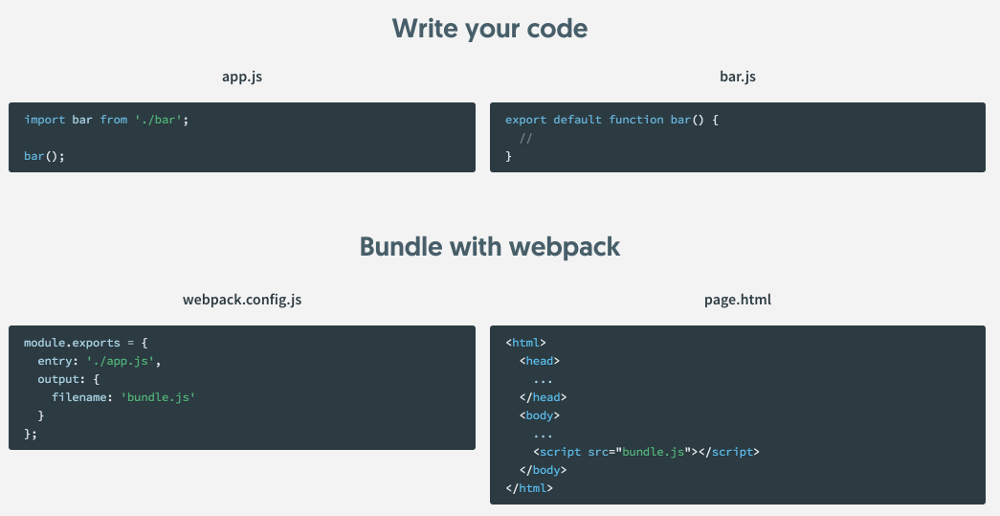Click the webpack.config.js file label
The height and width of the screenshot is (516, 1000).
[242, 299]
